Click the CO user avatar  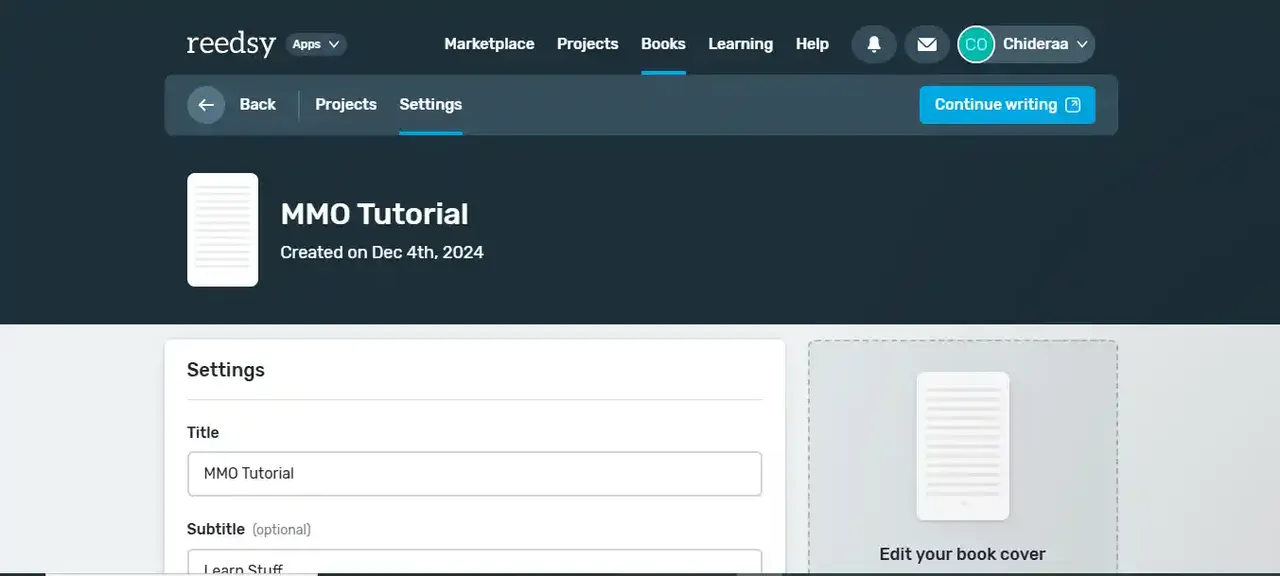976,44
